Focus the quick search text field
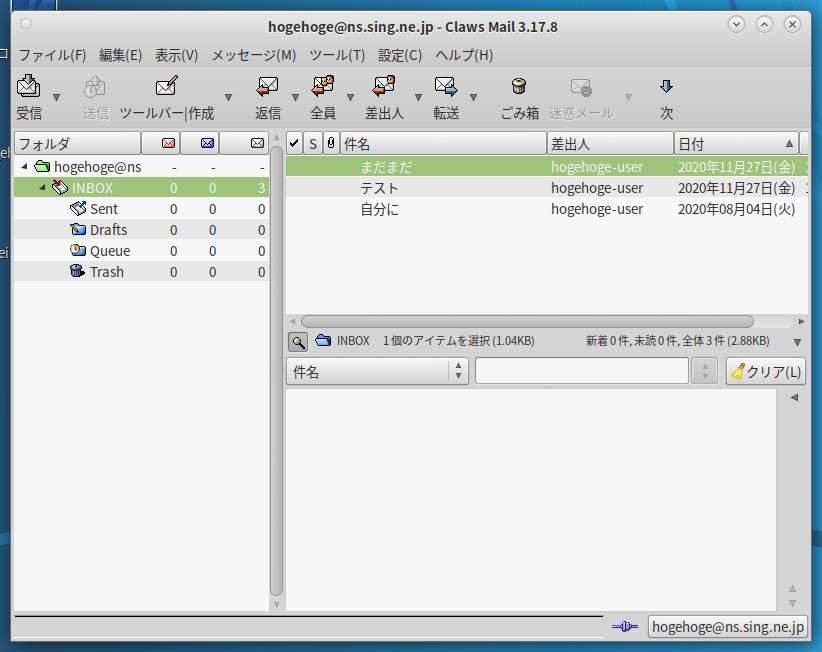The width and height of the screenshot is (822, 652). coord(581,372)
